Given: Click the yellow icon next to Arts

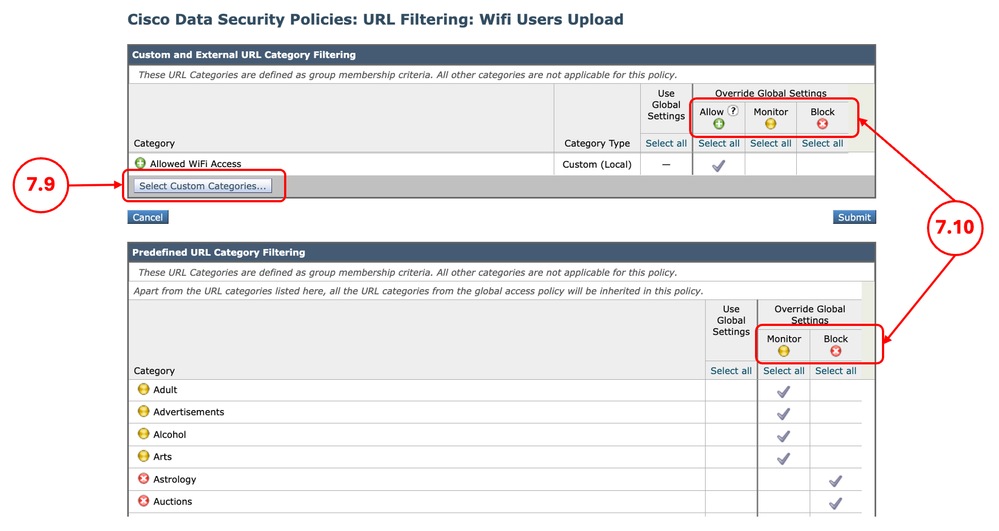Looking at the screenshot, I should point(143,456).
